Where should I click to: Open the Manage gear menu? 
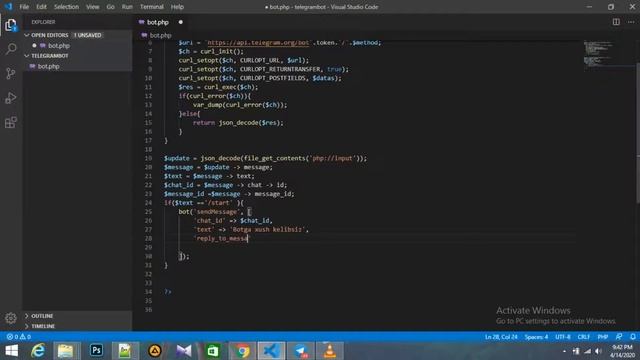coord(11,318)
